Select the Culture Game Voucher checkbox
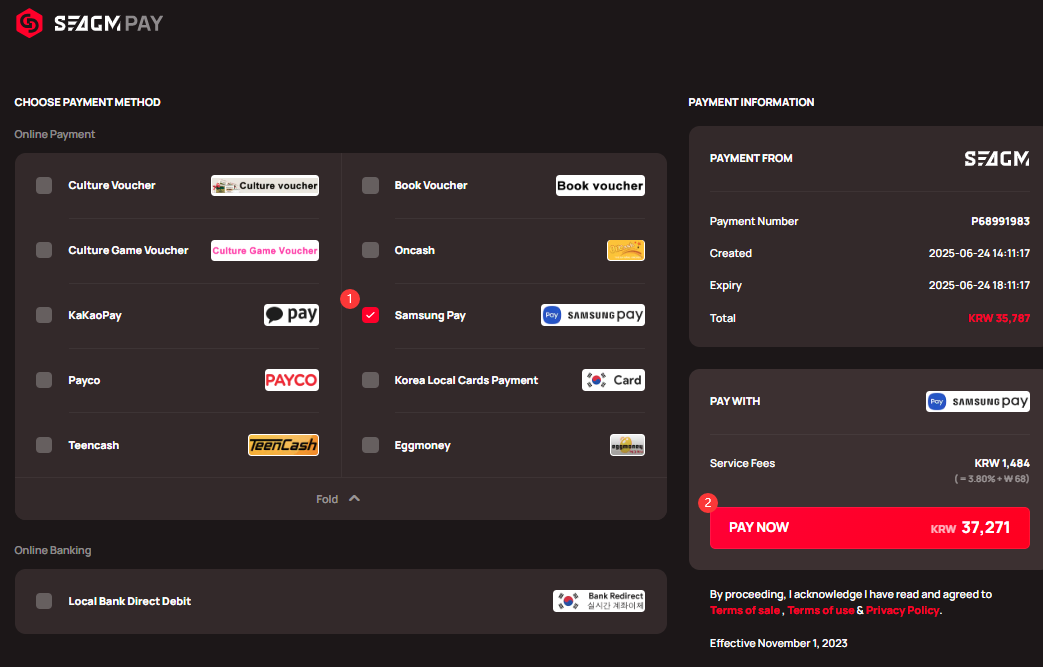Viewport: 1043px width, 667px height. (x=44, y=250)
